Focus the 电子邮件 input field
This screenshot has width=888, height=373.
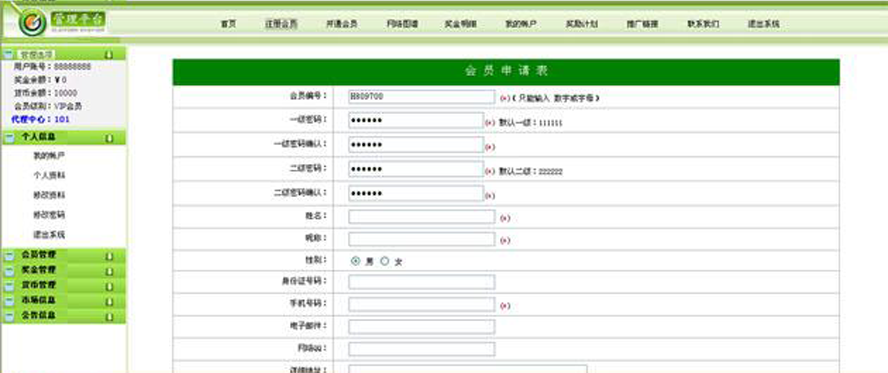pyautogui.click(x=421, y=327)
